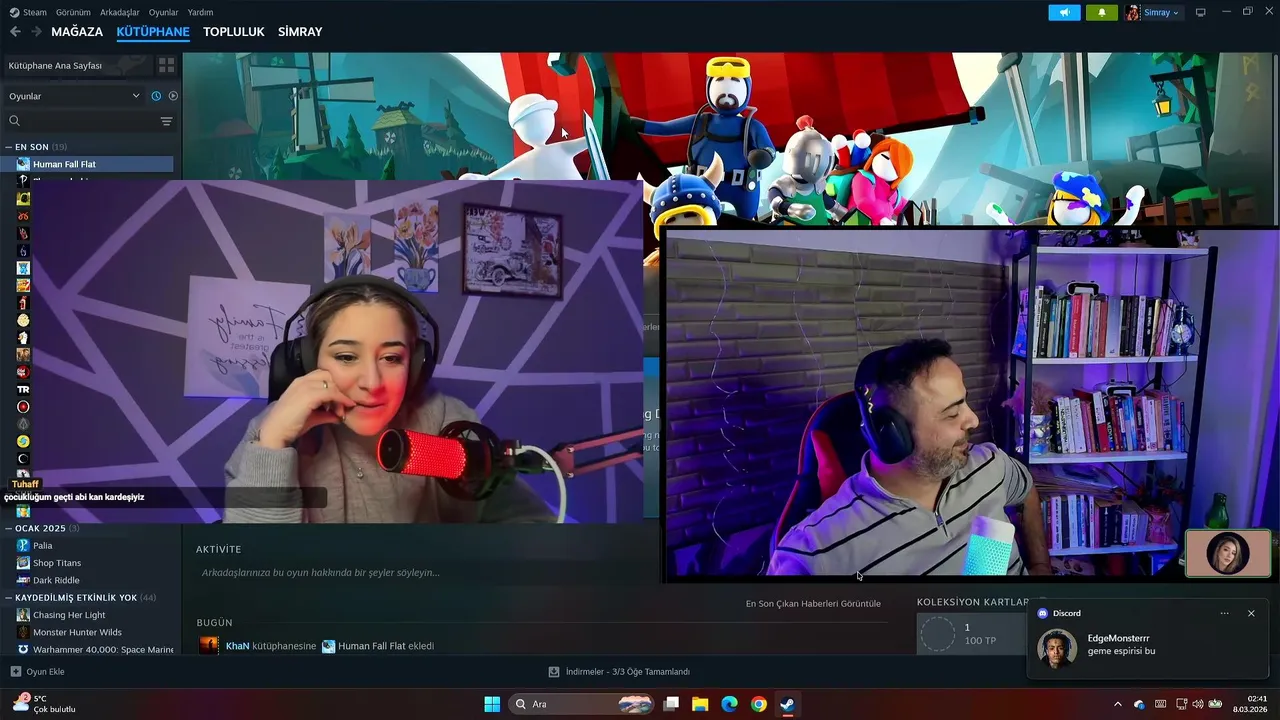
Task: Switch to Big Picture mode monitor icon
Action: (1201, 12)
